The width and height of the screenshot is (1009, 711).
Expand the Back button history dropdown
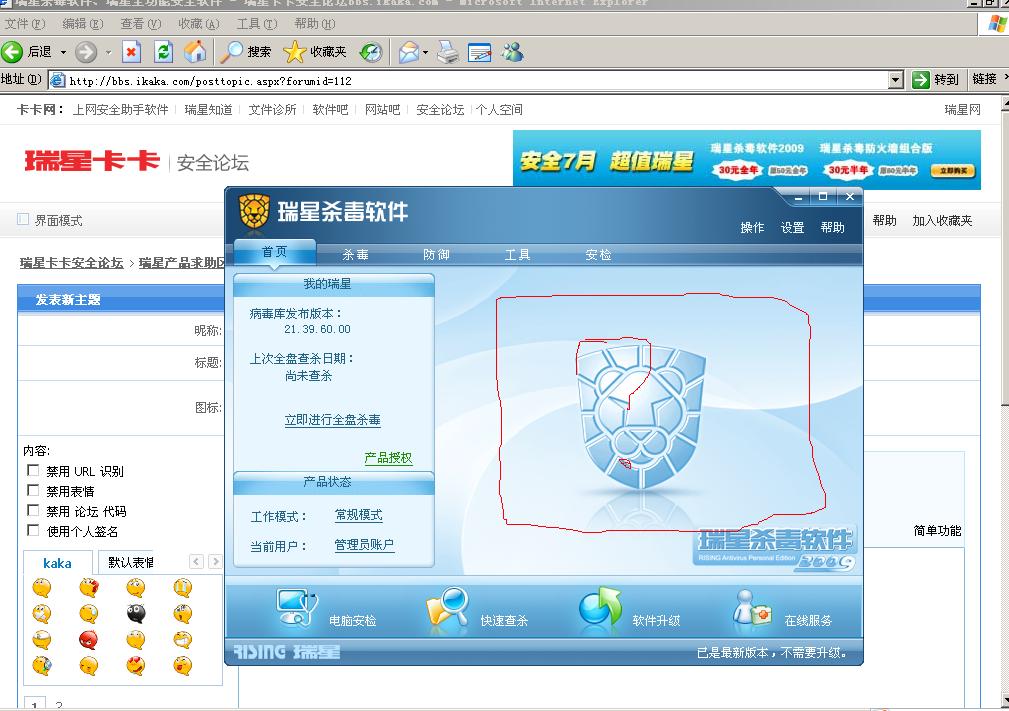[x=63, y=52]
